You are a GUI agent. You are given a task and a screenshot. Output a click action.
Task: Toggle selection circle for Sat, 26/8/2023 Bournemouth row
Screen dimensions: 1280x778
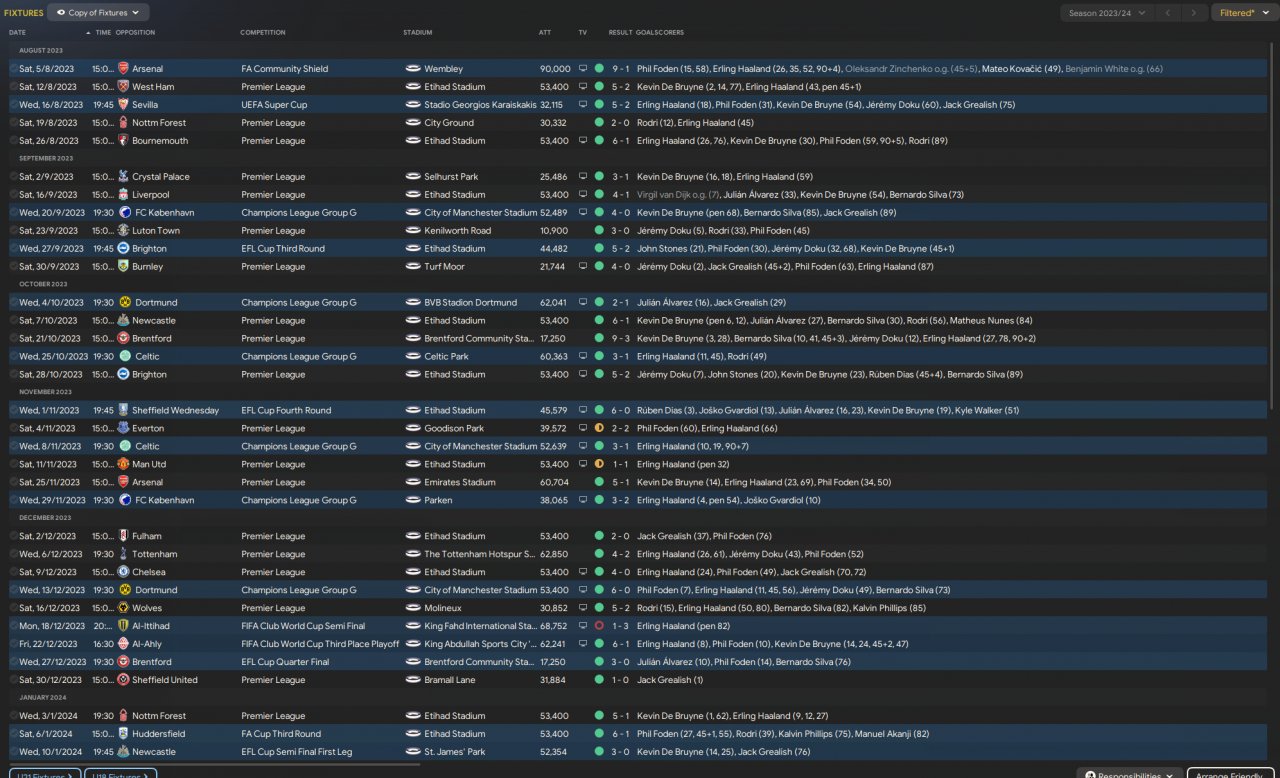14,141
